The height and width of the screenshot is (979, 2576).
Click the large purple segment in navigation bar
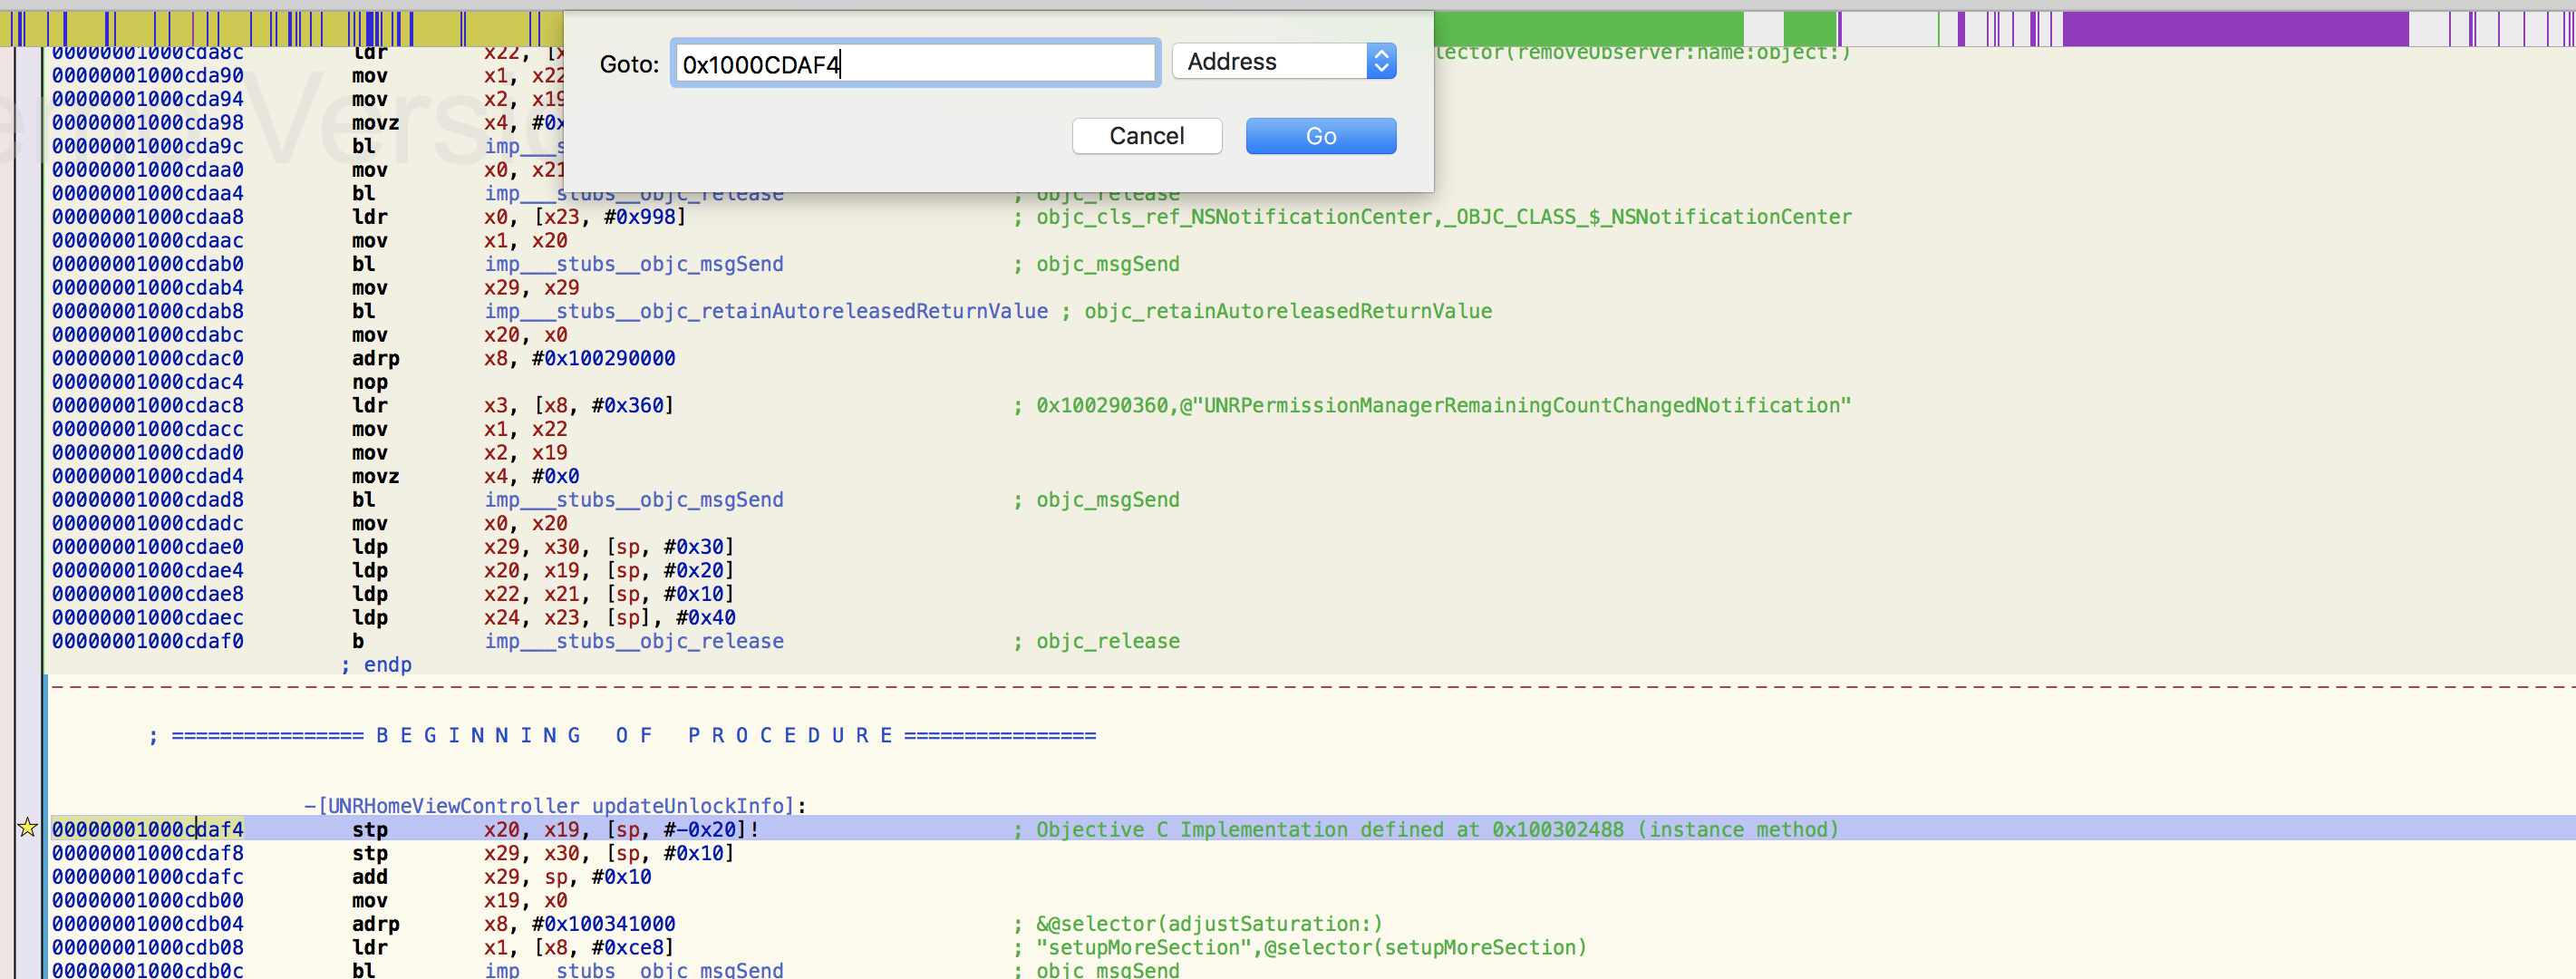(x=2234, y=29)
